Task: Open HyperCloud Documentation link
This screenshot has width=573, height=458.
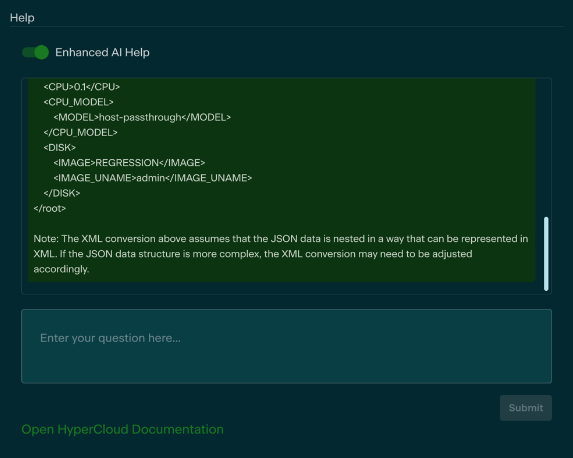Action: tap(122, 429)
